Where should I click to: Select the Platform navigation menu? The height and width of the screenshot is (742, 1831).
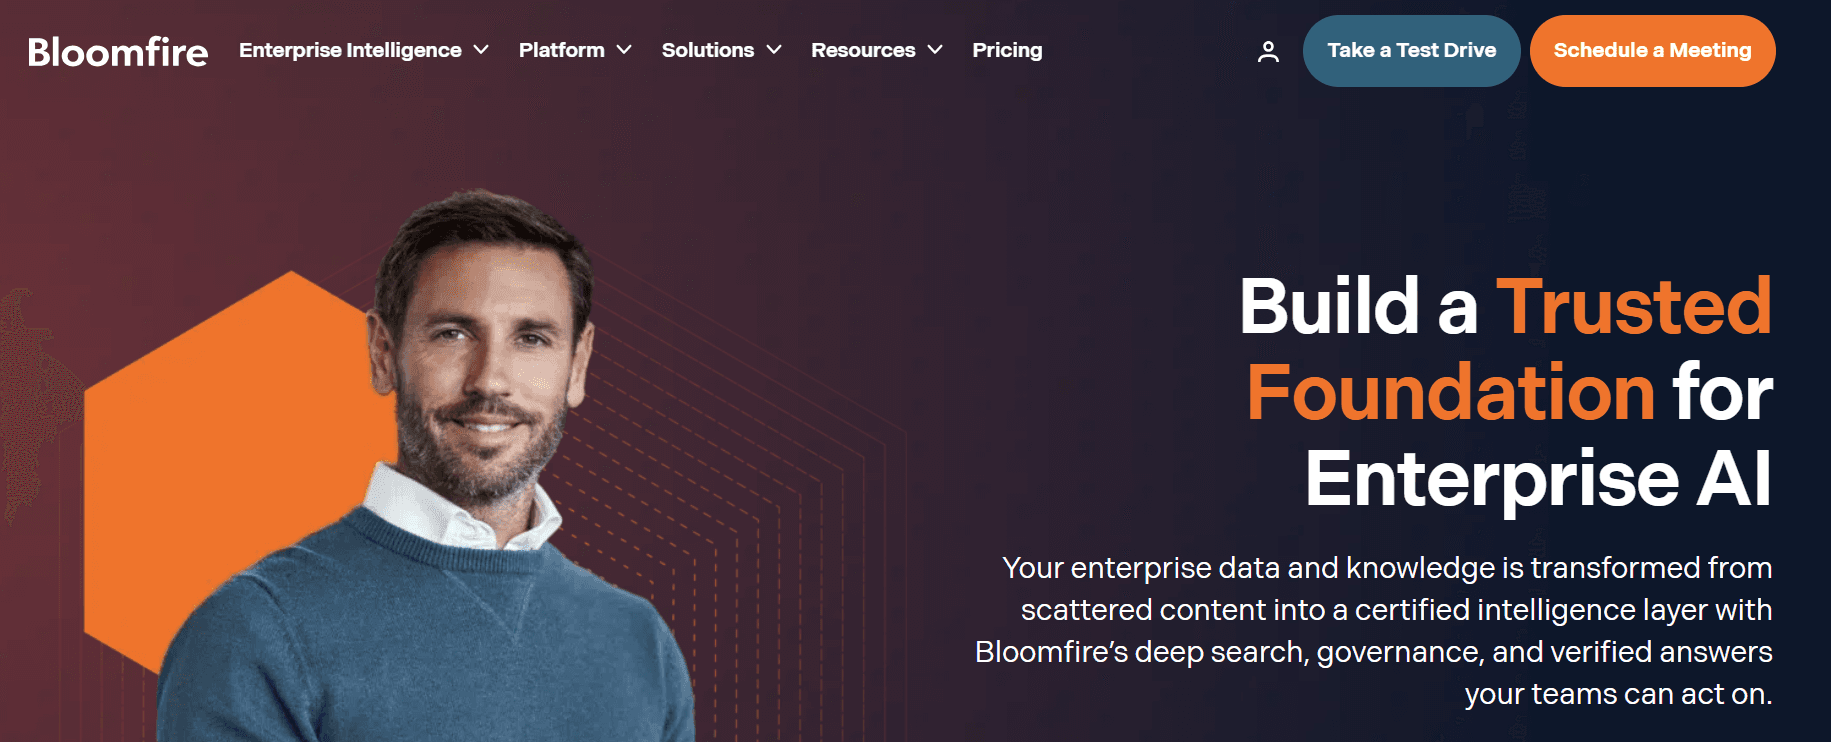(561, 50)
